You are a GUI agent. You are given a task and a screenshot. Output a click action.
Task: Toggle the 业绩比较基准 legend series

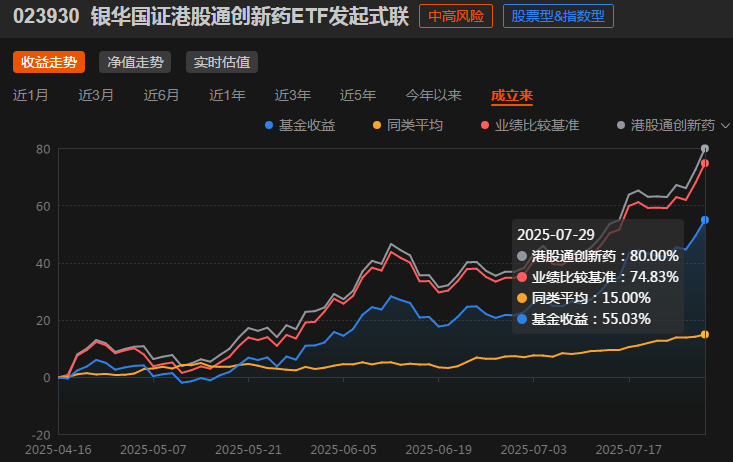[x=530, y=125]
